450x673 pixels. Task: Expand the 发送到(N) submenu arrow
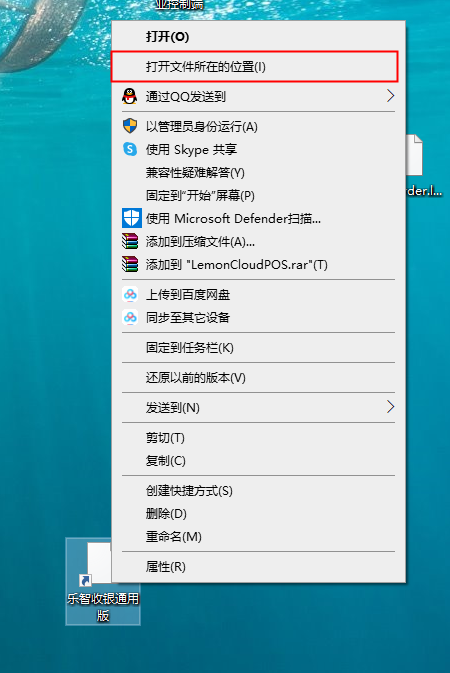pos(390,407)
